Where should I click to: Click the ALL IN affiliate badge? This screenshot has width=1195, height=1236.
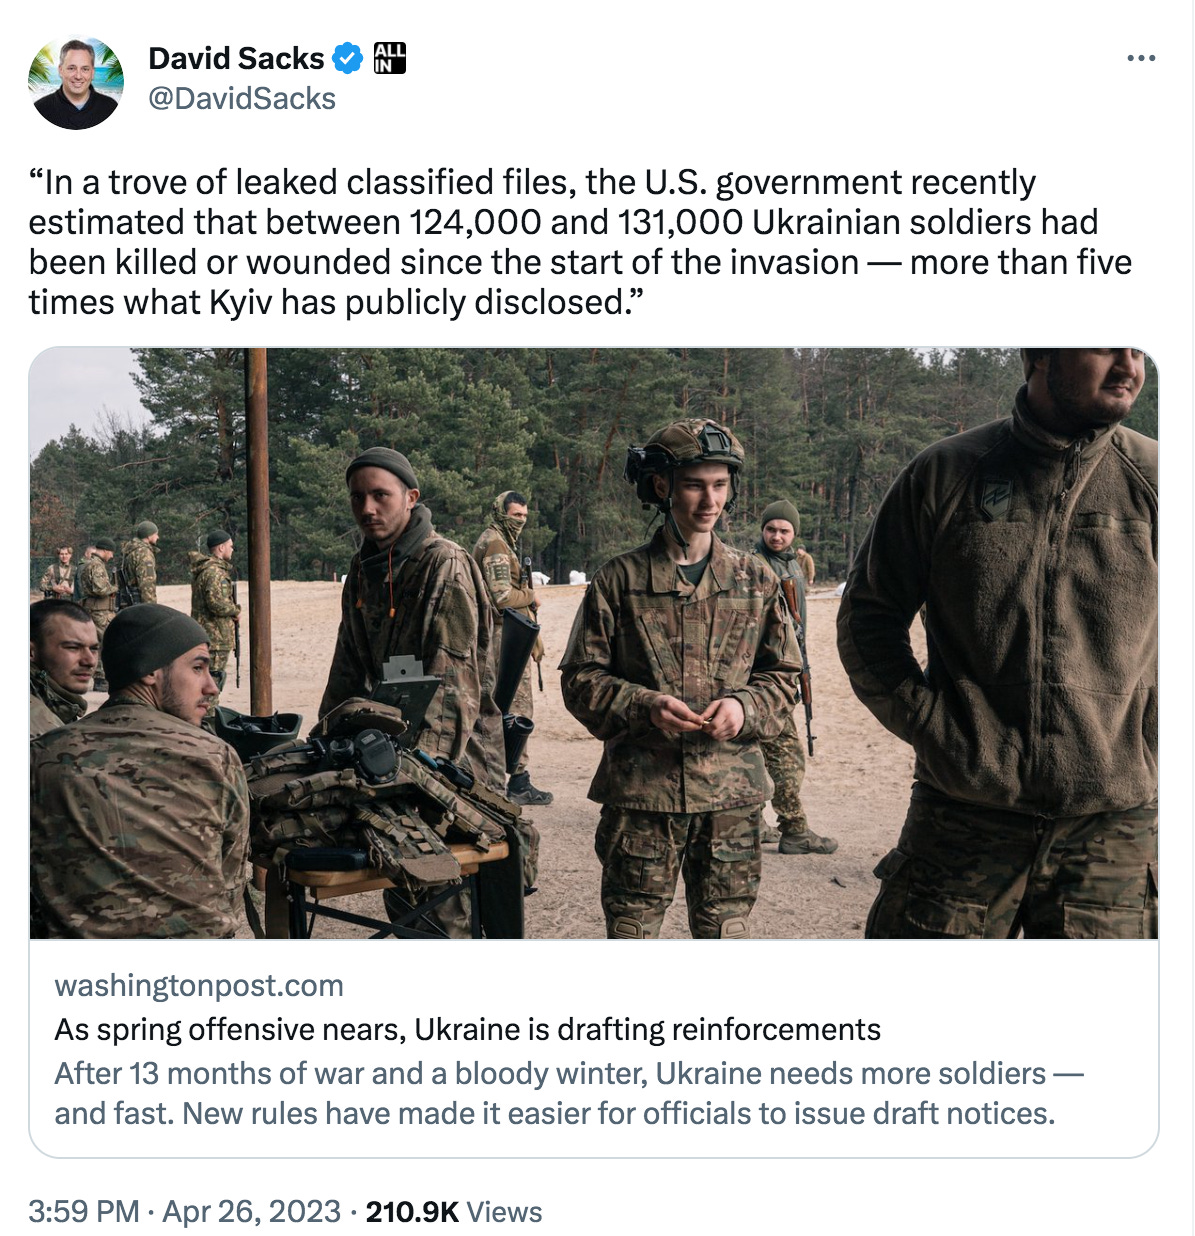point(390,58)
